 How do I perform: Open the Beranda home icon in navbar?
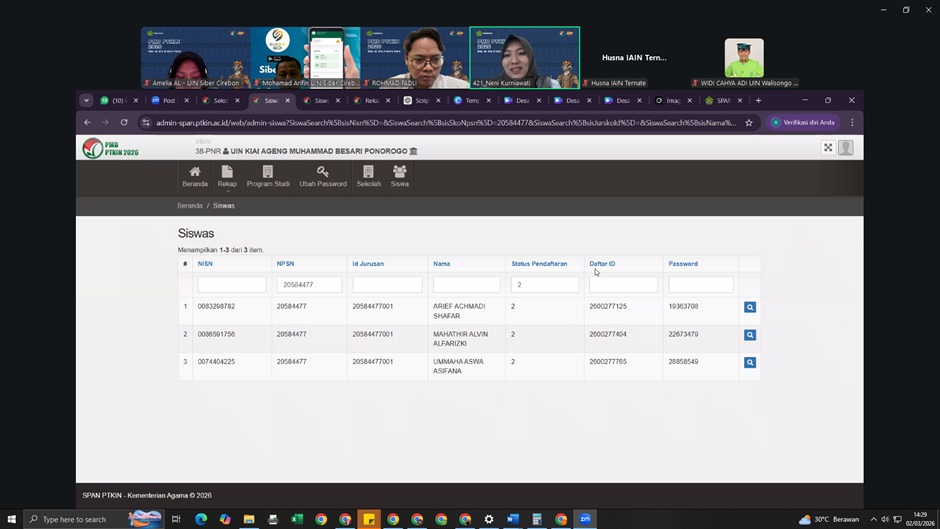click(195, 176)
